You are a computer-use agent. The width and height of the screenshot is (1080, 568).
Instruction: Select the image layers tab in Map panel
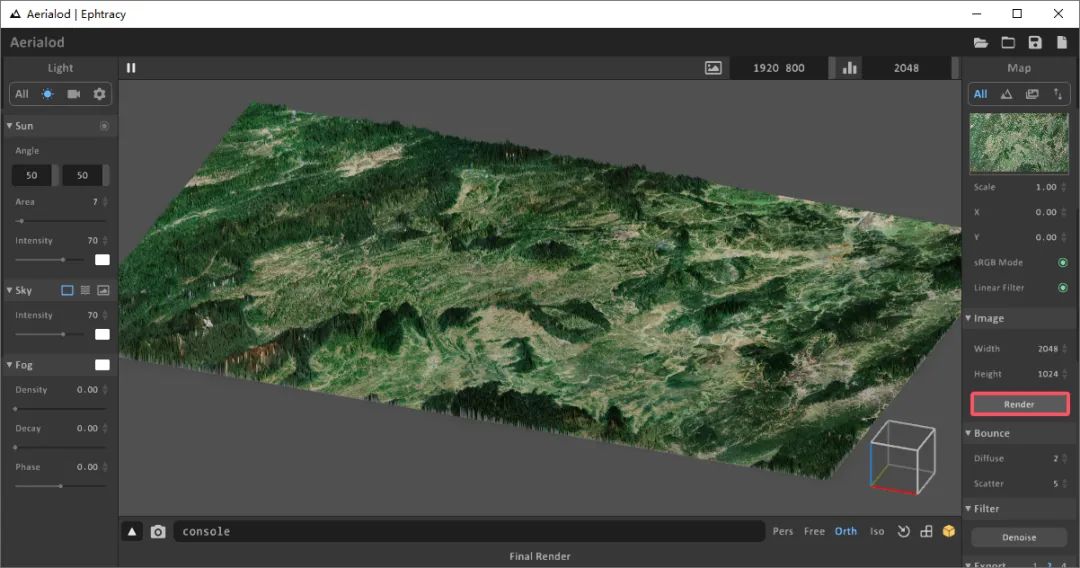point(1032,94)
